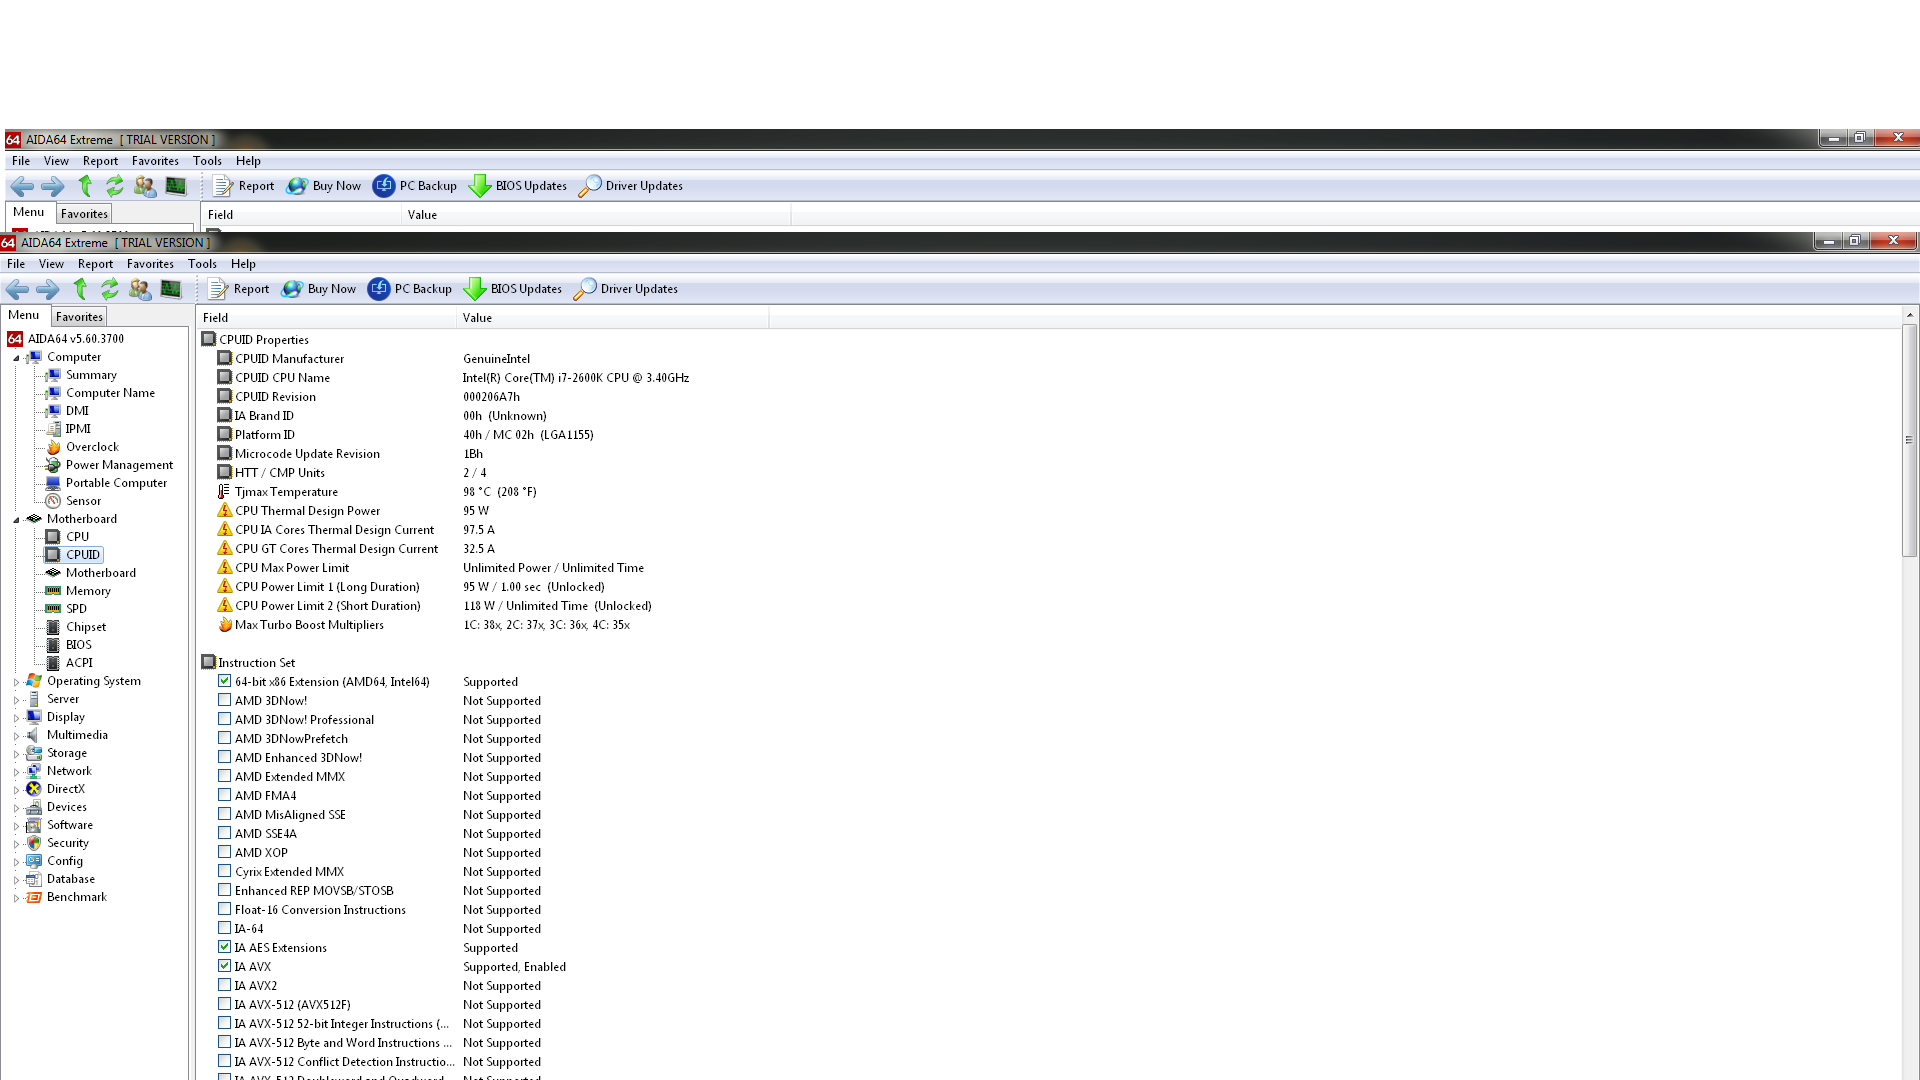
Task: Expand the Server tree node
Action: pos(16,700)
